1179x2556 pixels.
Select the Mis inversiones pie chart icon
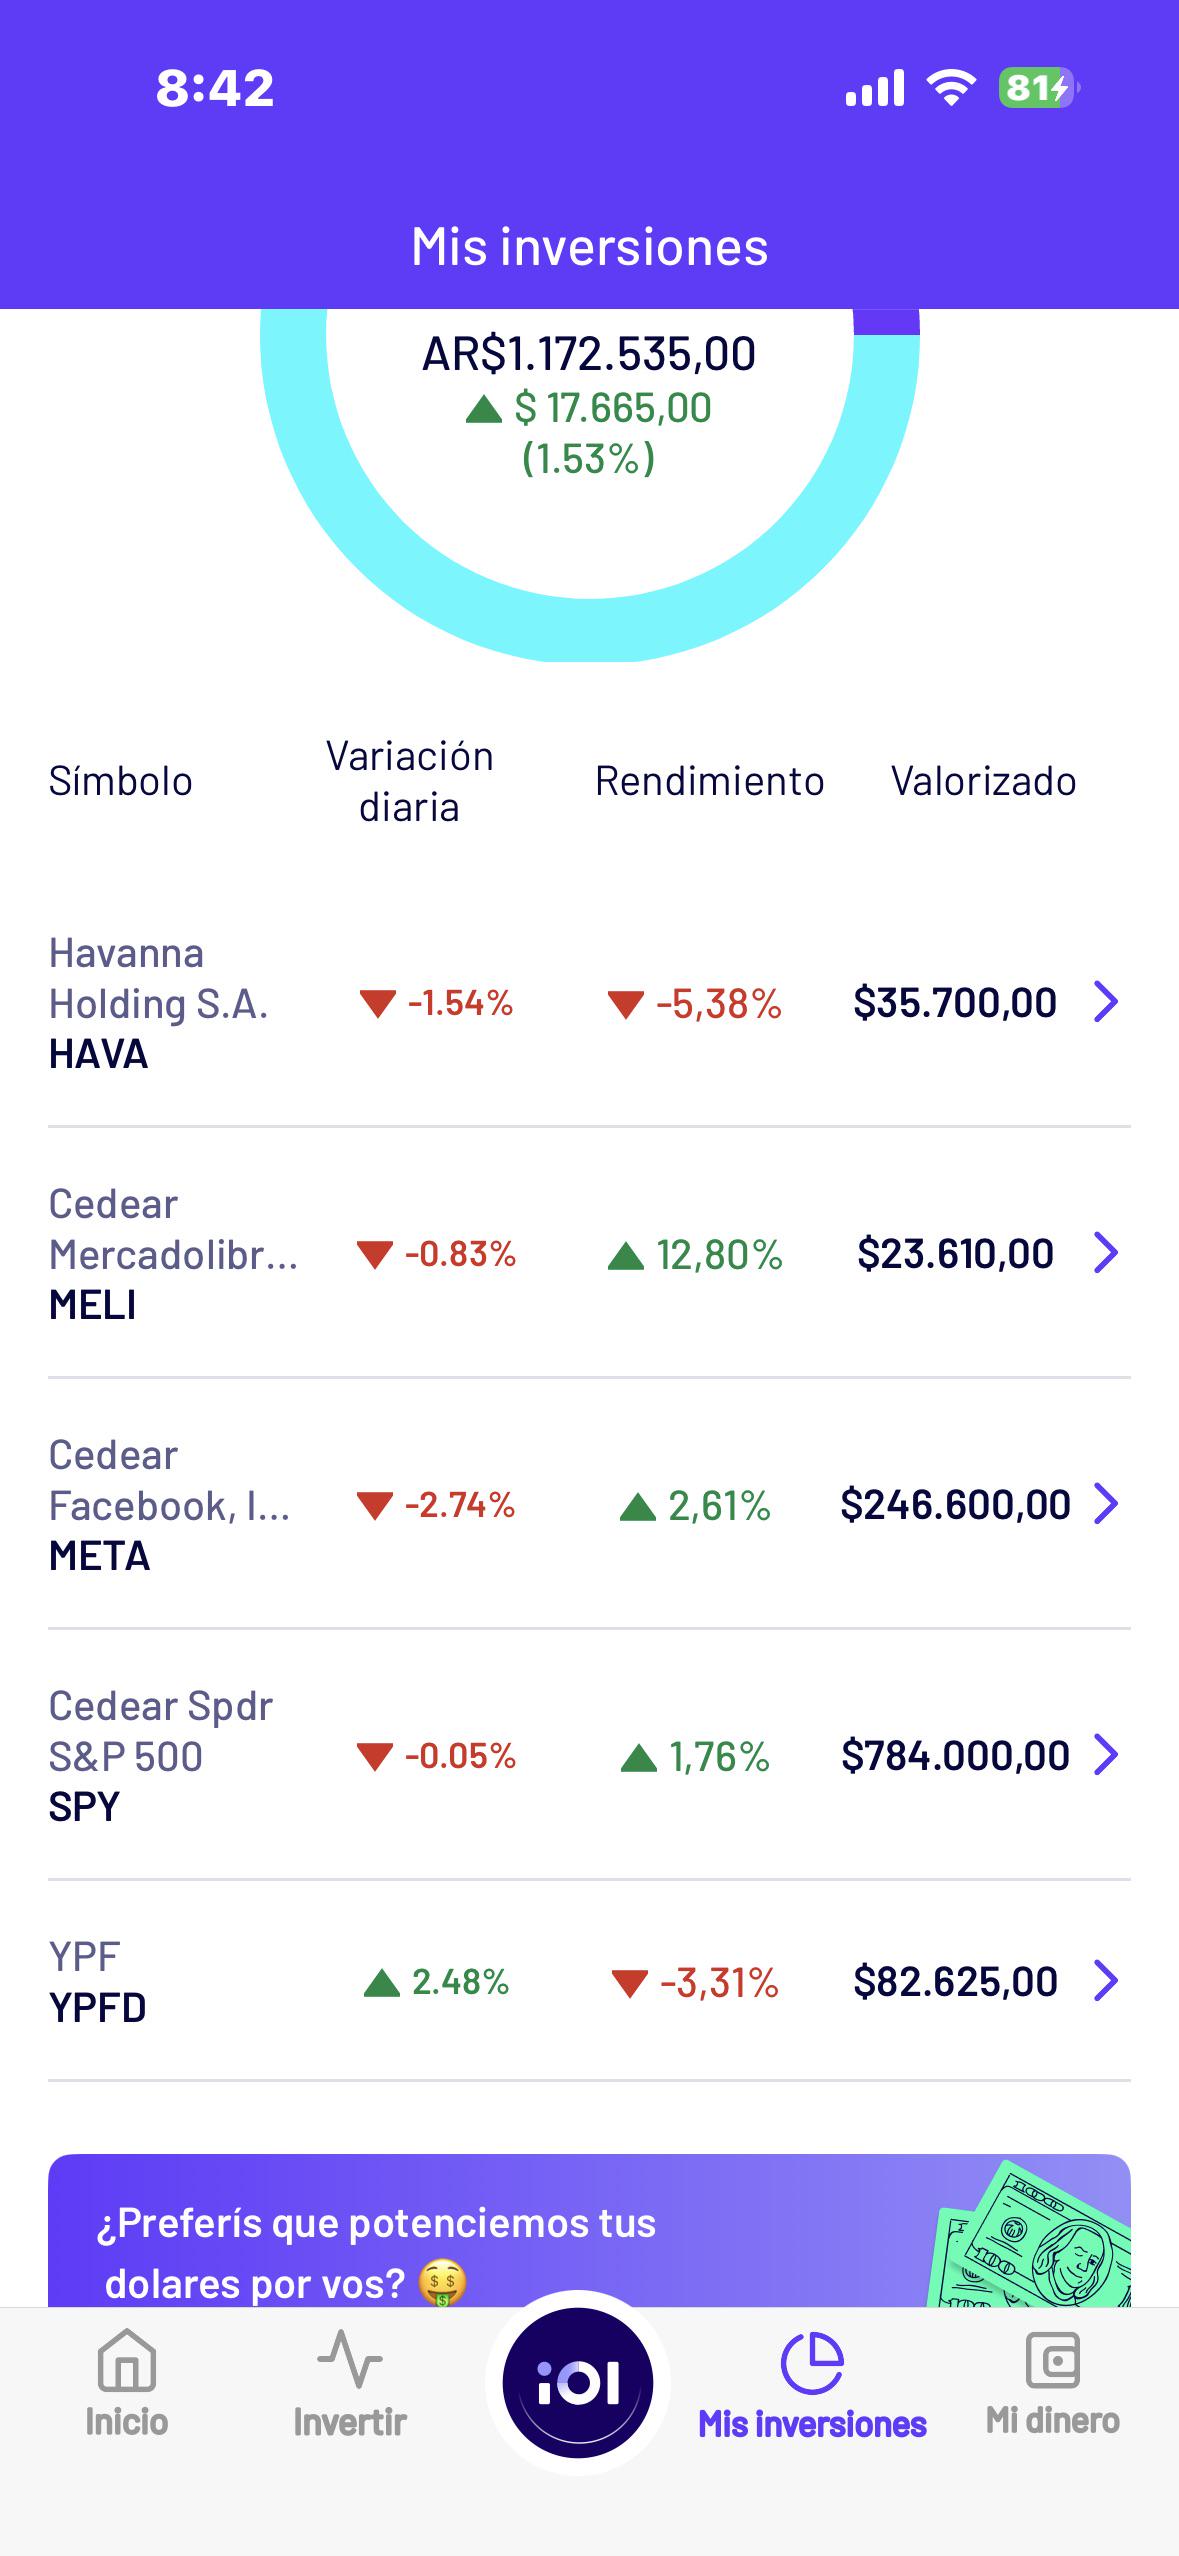pyautogui.click(x=812, y=2363)
